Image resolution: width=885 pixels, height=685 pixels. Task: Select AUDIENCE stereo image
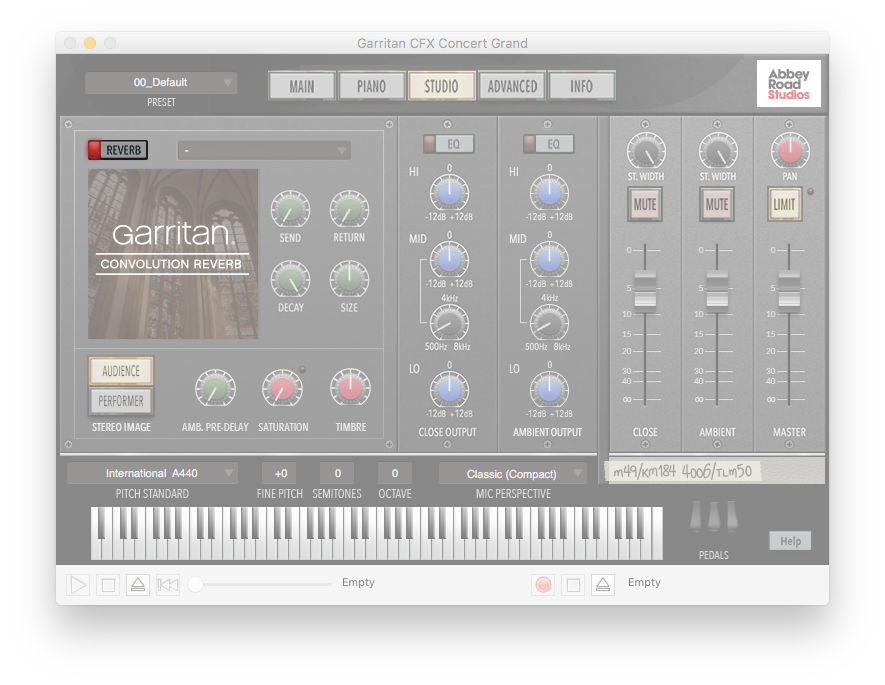point(121,371)
